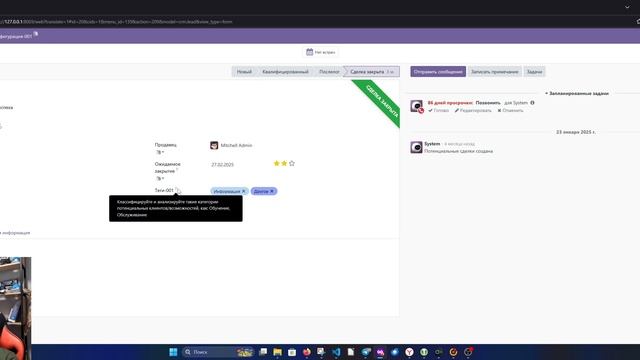This screenshot has height=360, width=640.
Task: Open the Windows Start menu
Action: (173, 352)
